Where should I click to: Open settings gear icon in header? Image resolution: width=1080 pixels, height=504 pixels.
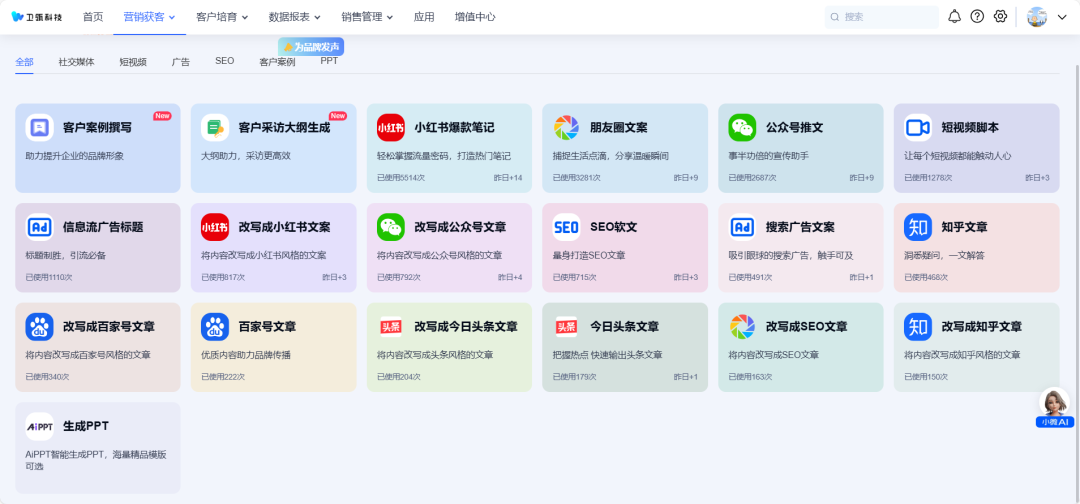pos(999,17)
